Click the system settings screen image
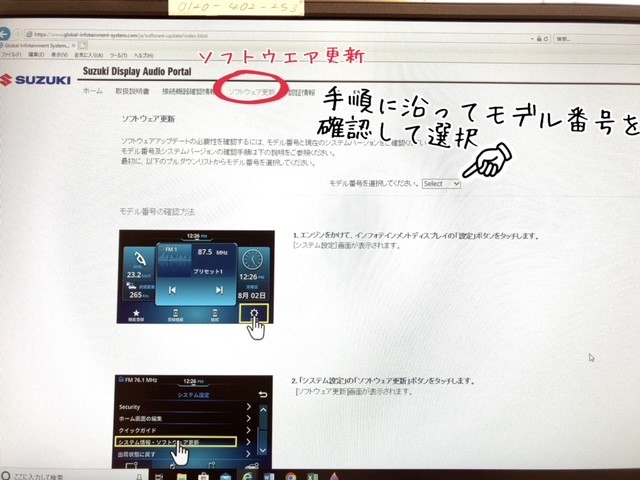 tap(193, 422)
